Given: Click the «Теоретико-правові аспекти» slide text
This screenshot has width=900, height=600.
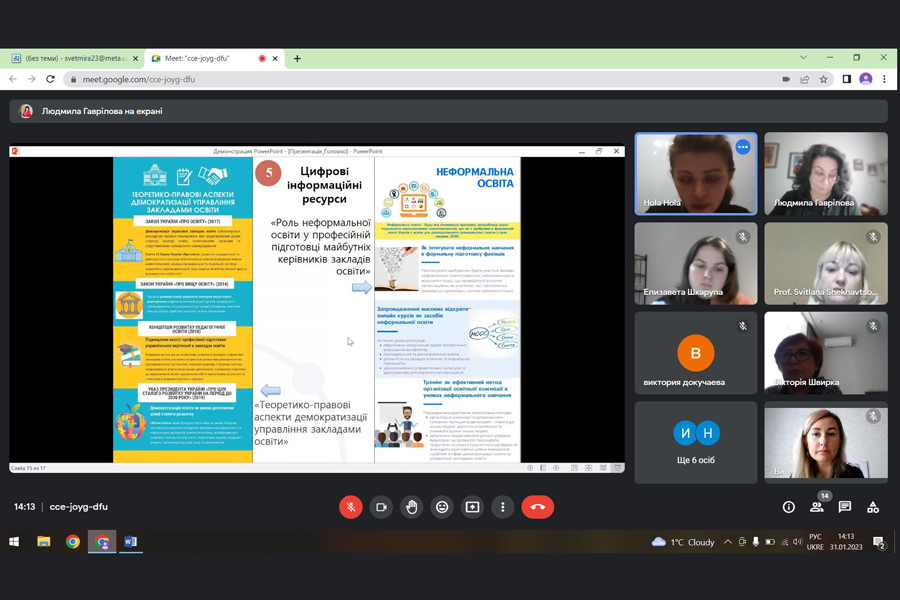Looking at the screenshot, I should [311, 423].
